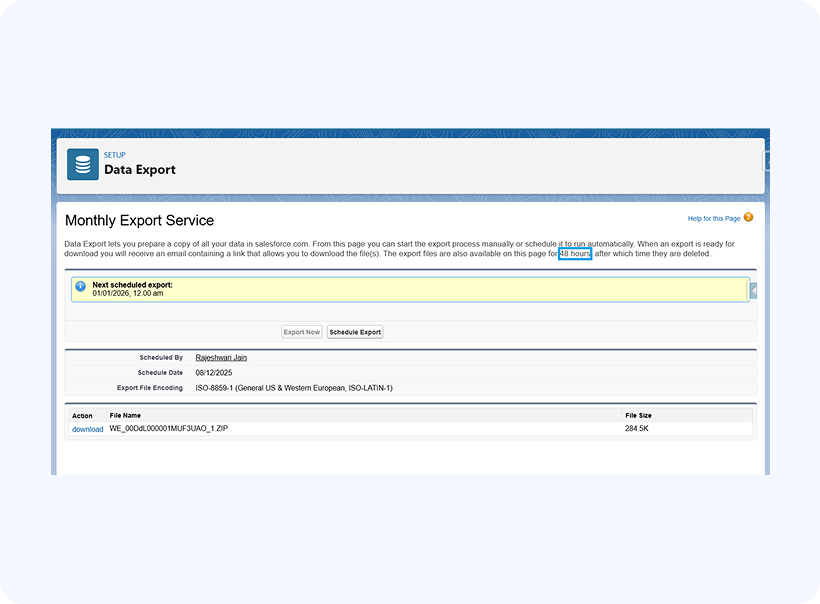Image resolution: width=820 pixels, height=604 pixels.
Task: Collapse the side panel arrow handle
Action: (x=754, y=290)
